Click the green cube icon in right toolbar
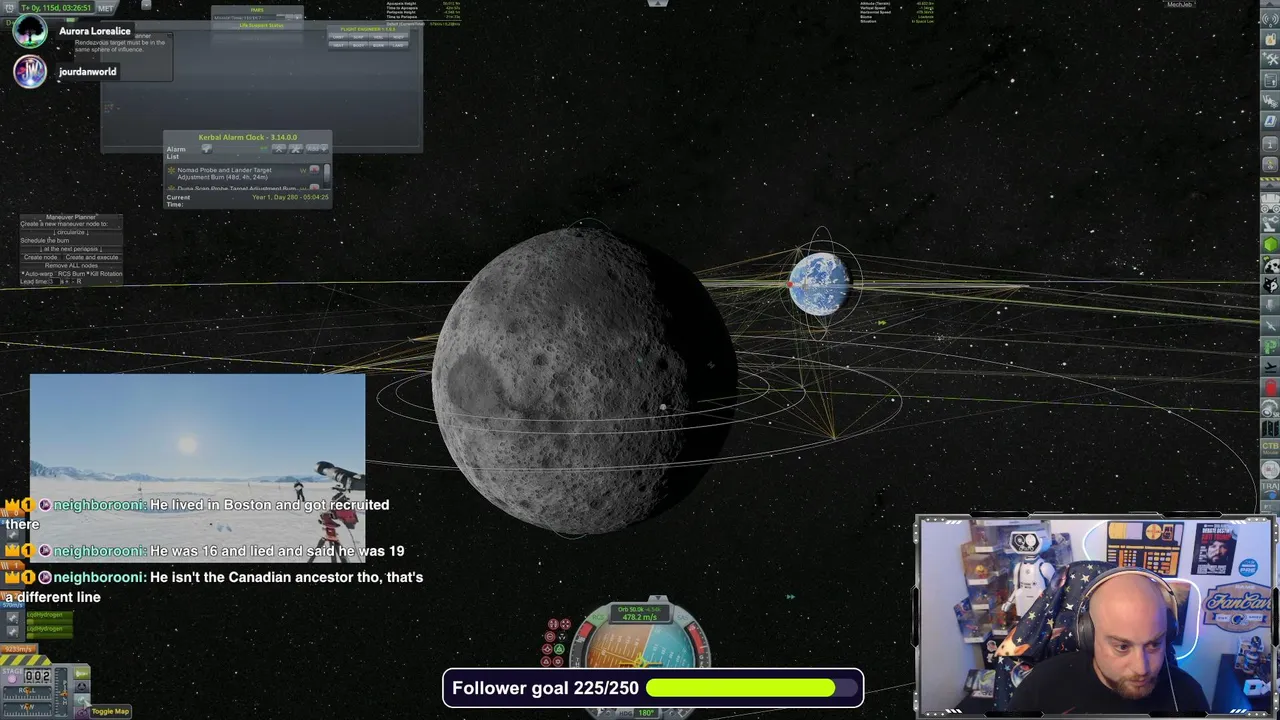Viewport: 1280px width, 720px height. pos(1270,245)
